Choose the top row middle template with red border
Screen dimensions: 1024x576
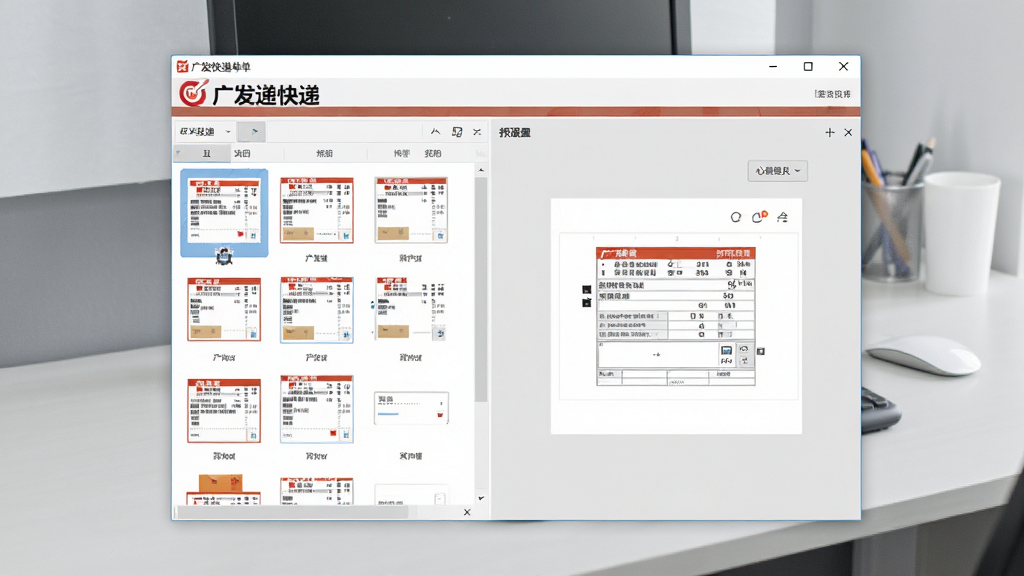point(317,210)
